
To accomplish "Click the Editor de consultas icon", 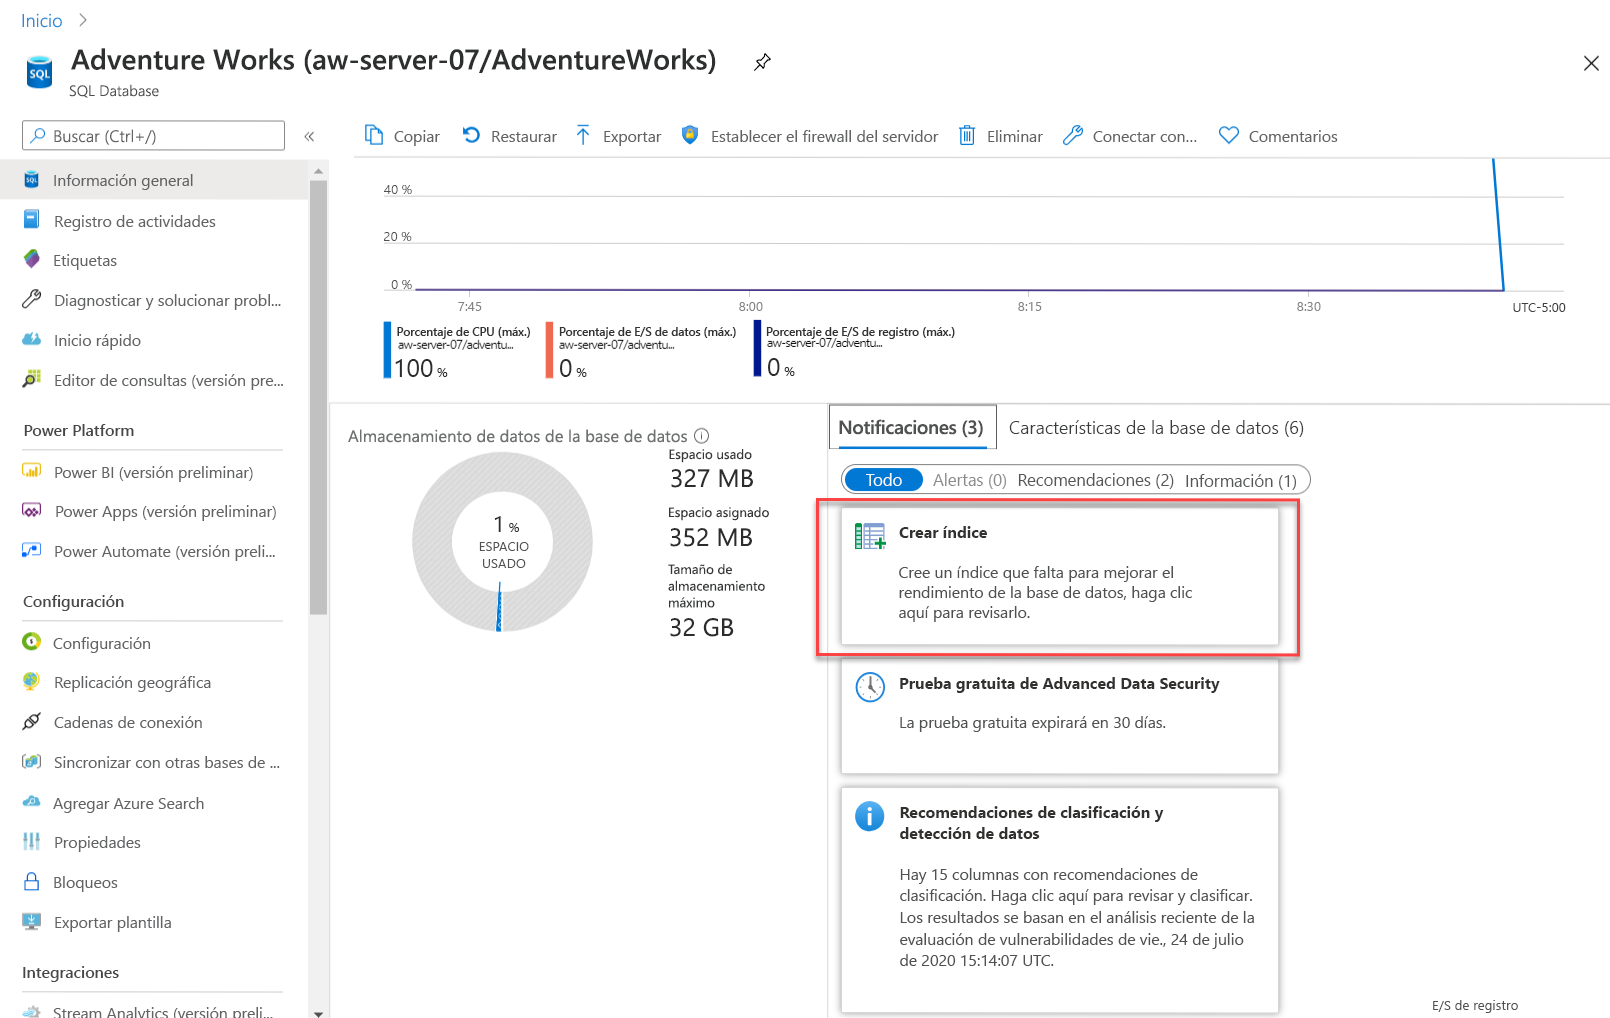I will click(x=32, y=380).
